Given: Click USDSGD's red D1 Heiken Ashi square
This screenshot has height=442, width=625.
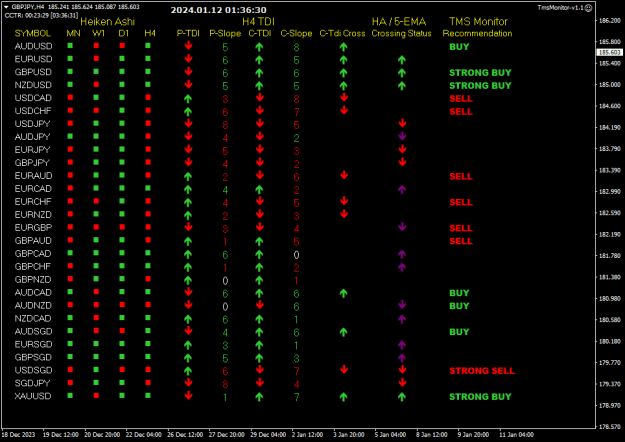Looking at the screenshot, I should [122, 370].
